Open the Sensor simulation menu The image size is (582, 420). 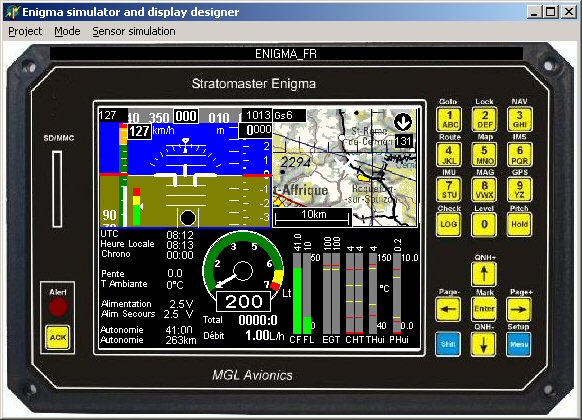134,32
